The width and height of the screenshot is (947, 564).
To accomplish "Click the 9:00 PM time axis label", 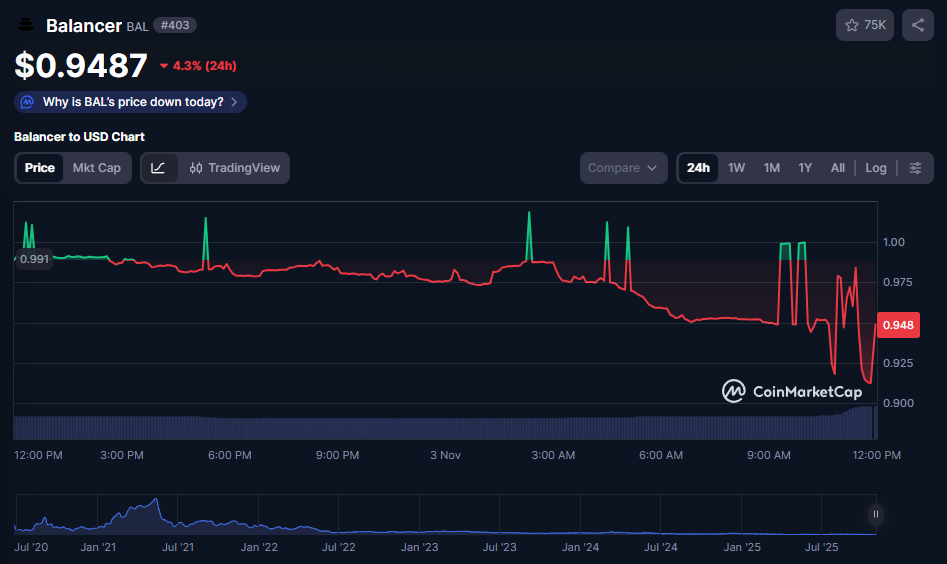I will (x=337, y=455).
